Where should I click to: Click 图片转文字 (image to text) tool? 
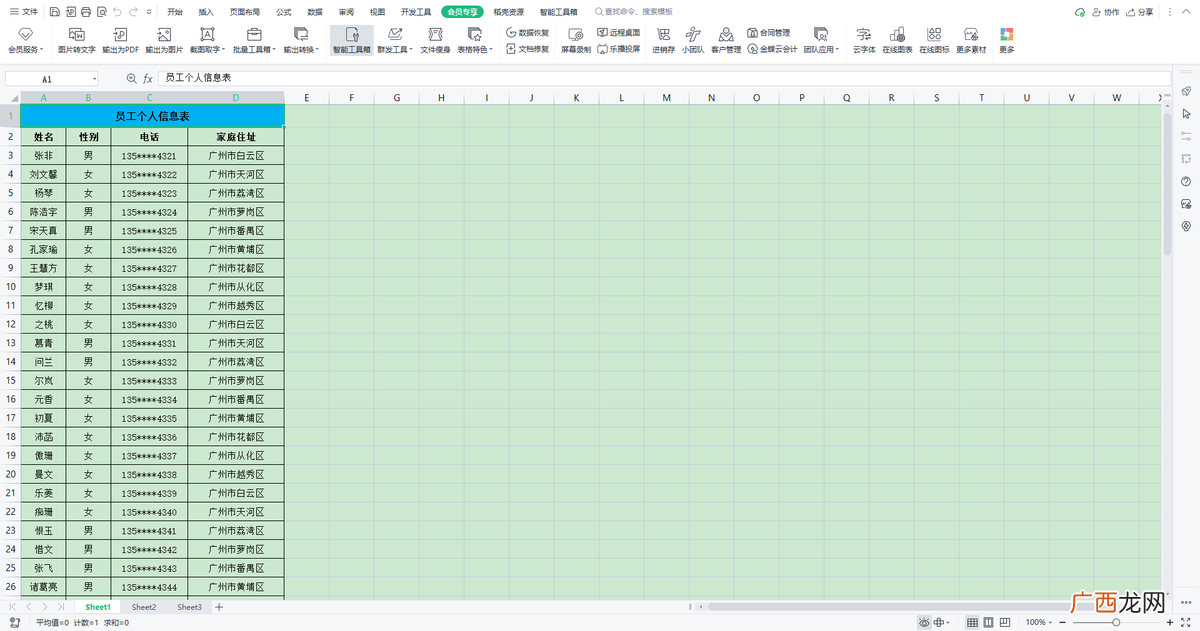77,41
